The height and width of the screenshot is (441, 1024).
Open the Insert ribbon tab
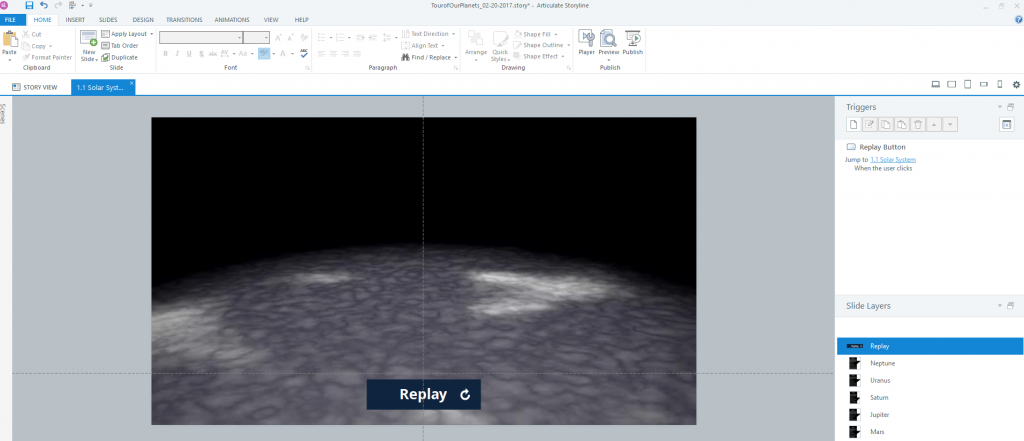click(x=75, y=19)
